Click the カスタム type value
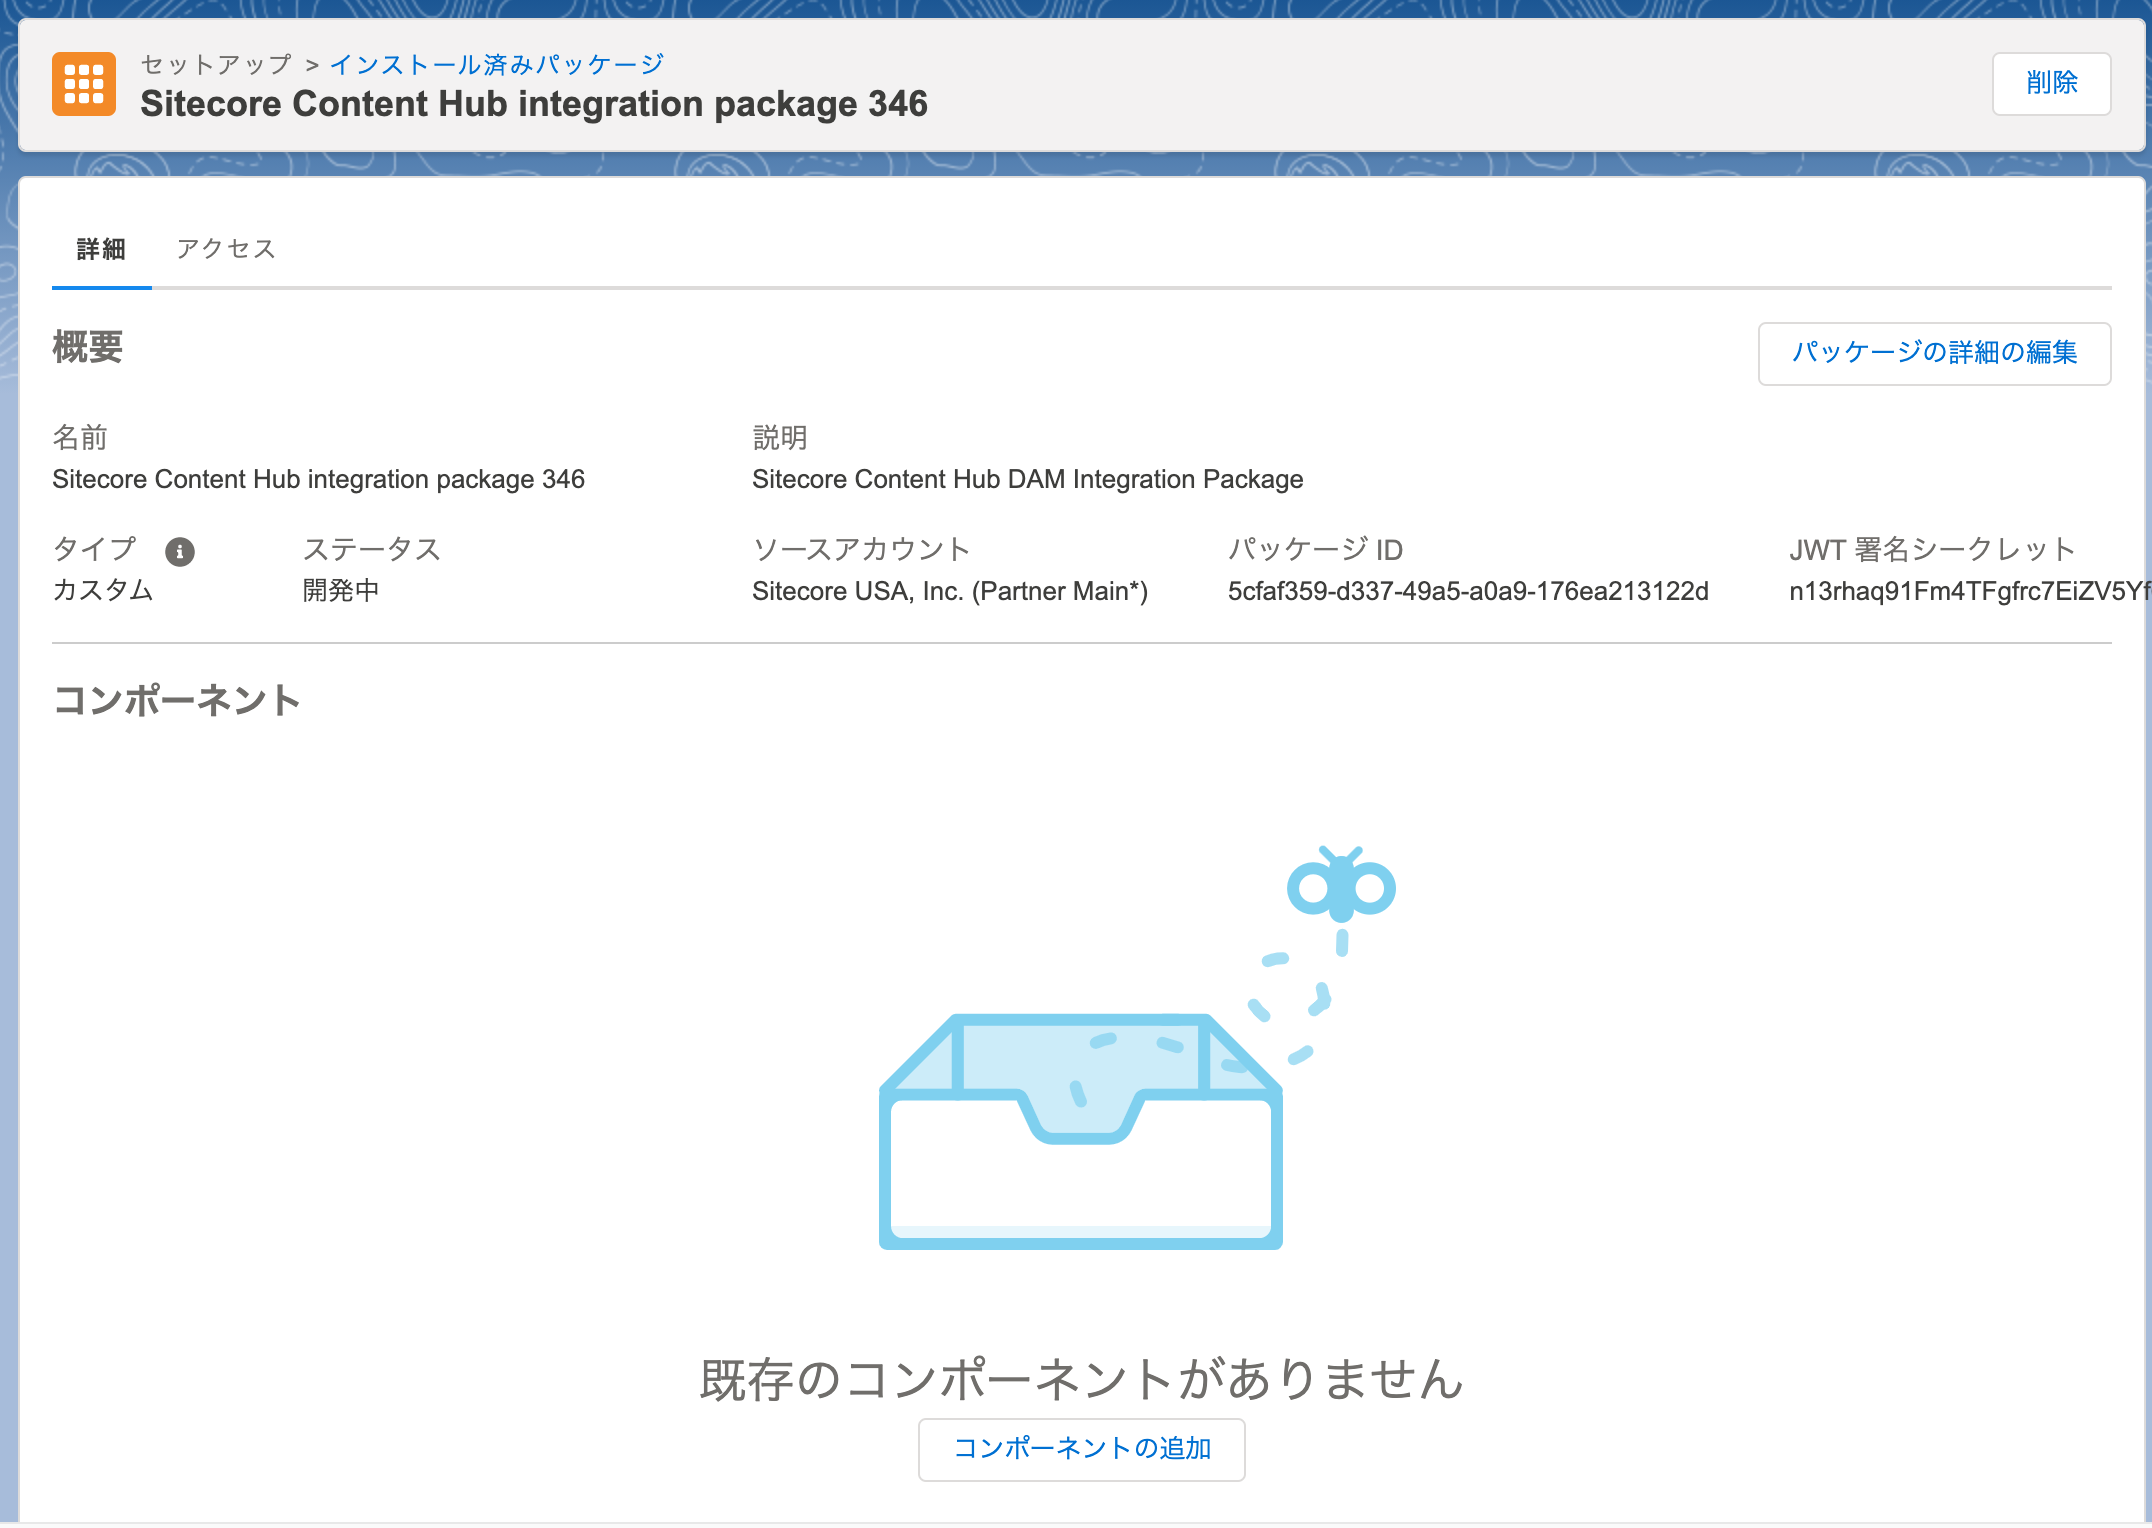Image resolution: width=2152 pixels, height=1528 pixels. (103, 590)
